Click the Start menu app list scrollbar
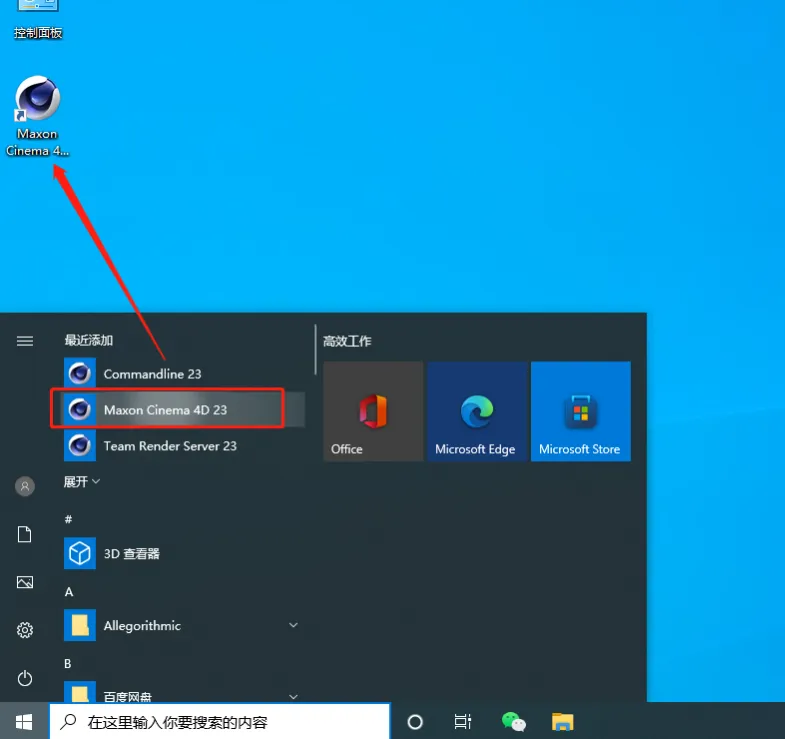Screen dimensions: 785x739 coord(315,349)
